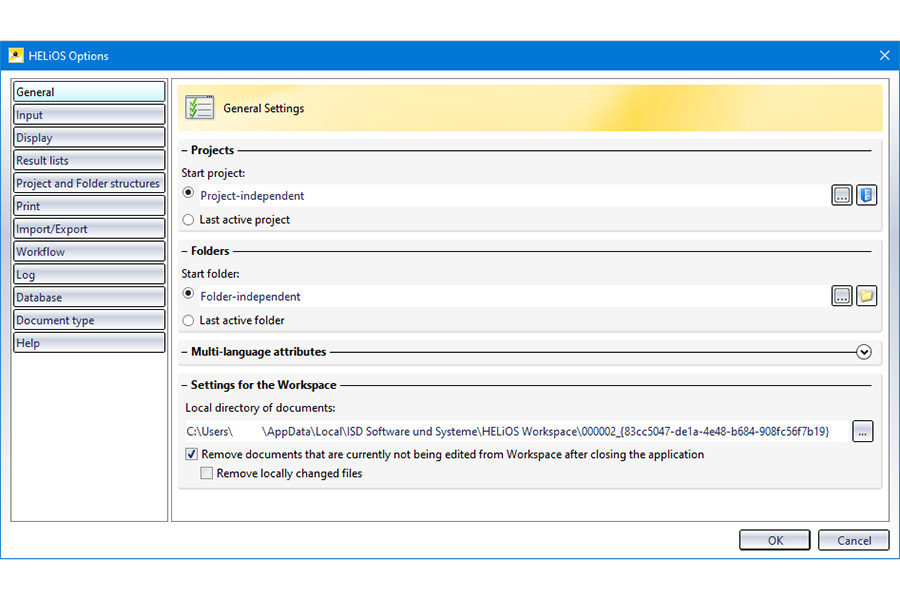This screenshot has height=600, width=900.
Task: Enable Remove locally changed files checkbox
Action: click(x=207, y=473)
